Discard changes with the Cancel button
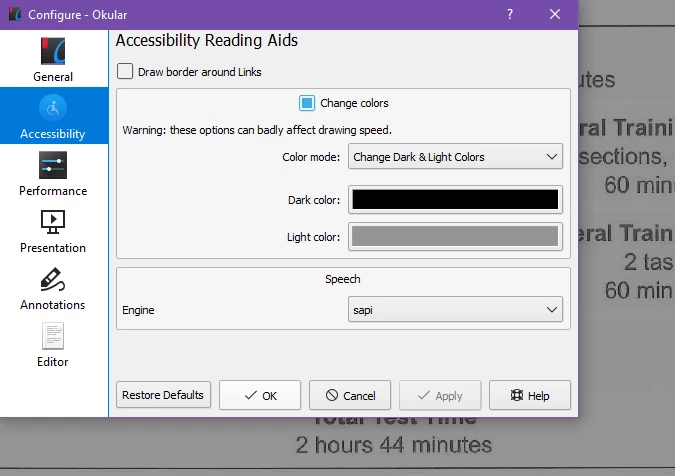This screenshot has height=476, width=675. point(350,395)
